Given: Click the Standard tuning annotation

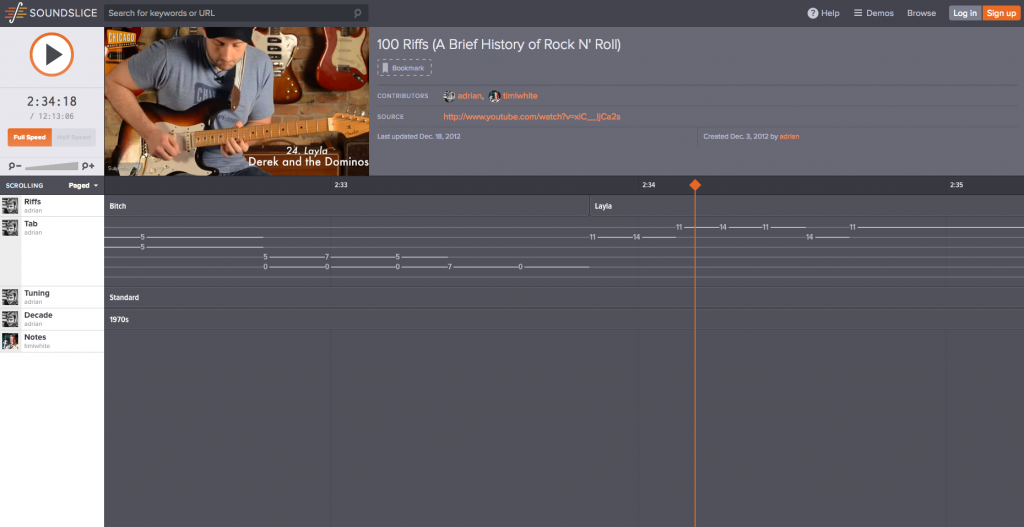Looking at the screenshot, I should (124, 298).
